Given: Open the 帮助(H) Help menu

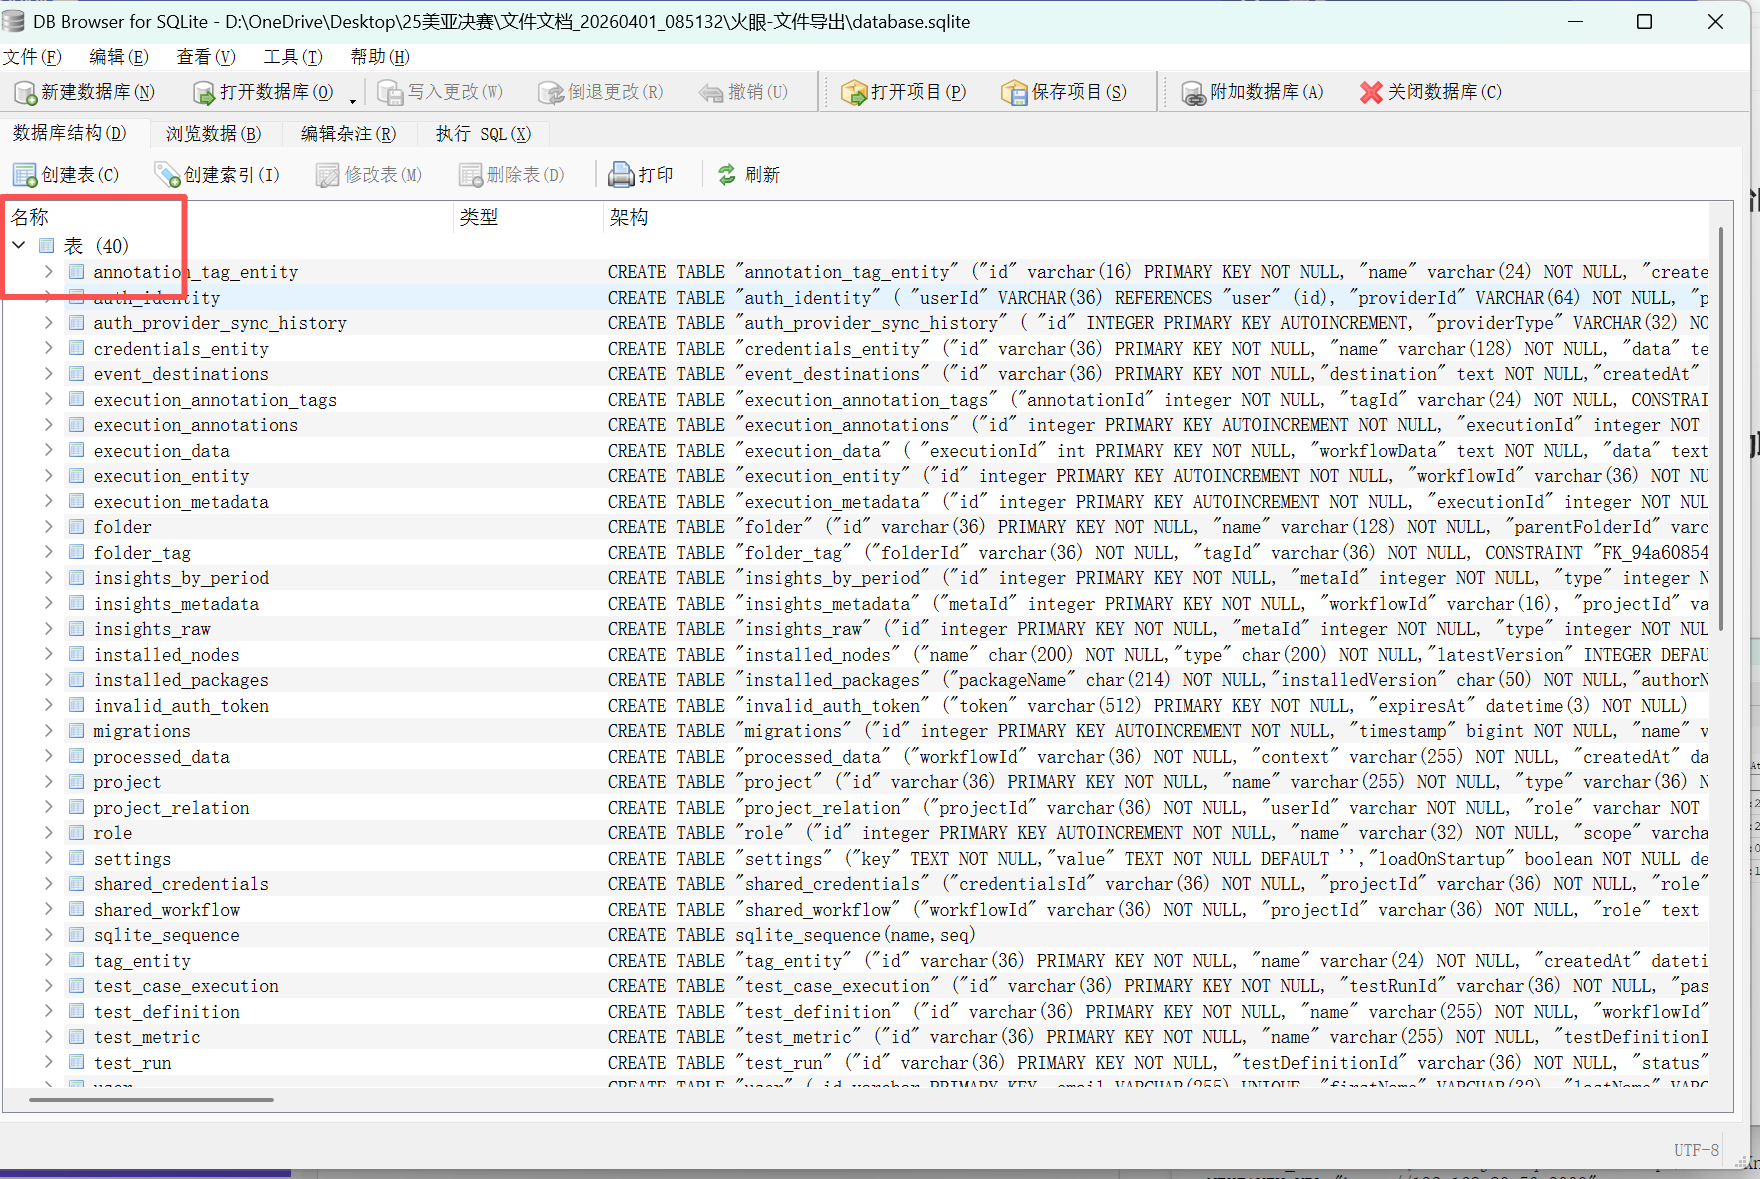Looking at the screenshot, I should 380,57.
